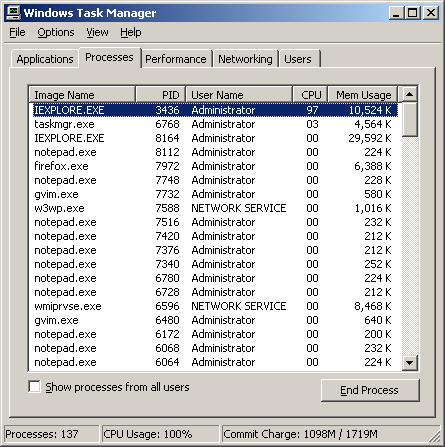Click the scroll up arrow in process list

409,95
